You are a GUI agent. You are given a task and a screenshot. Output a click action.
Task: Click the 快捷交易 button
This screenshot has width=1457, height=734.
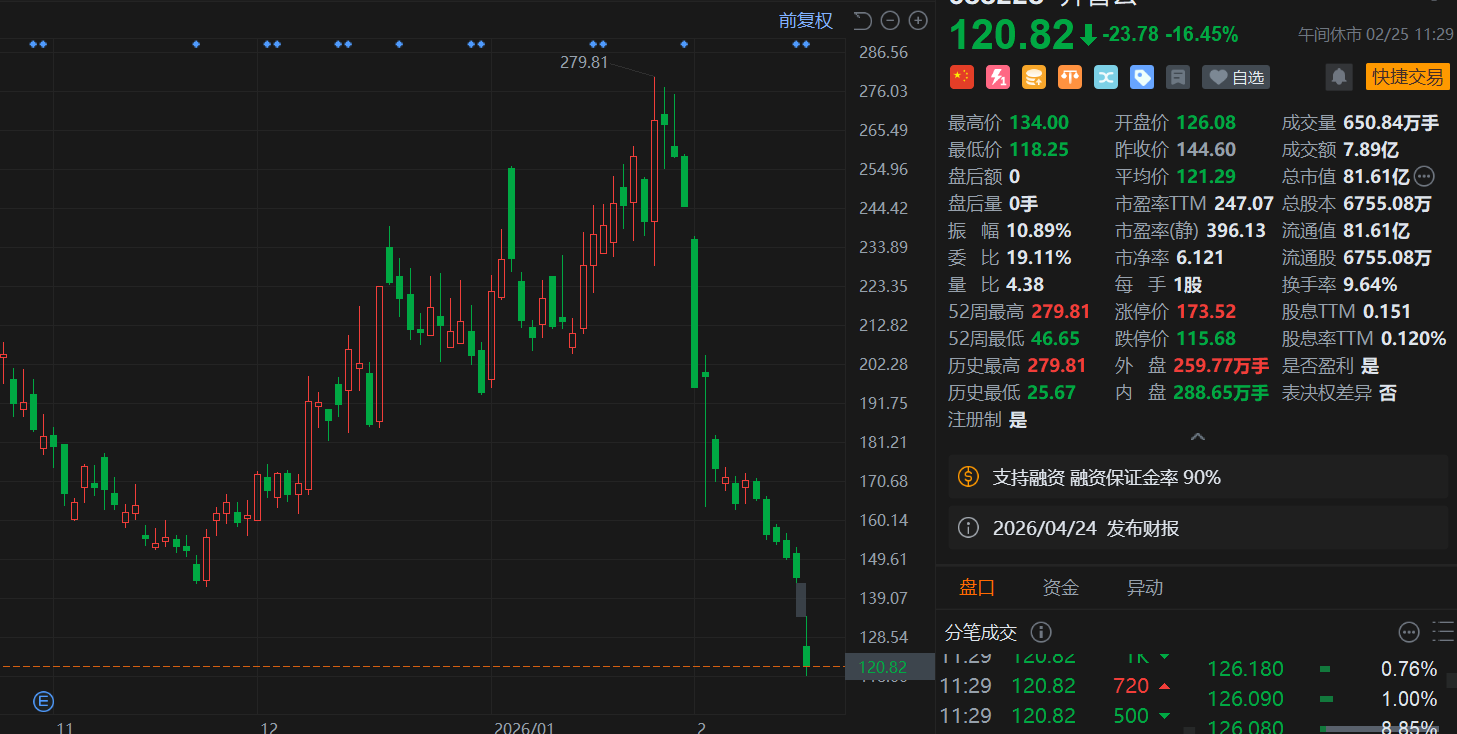click(x=1407, y=77)
